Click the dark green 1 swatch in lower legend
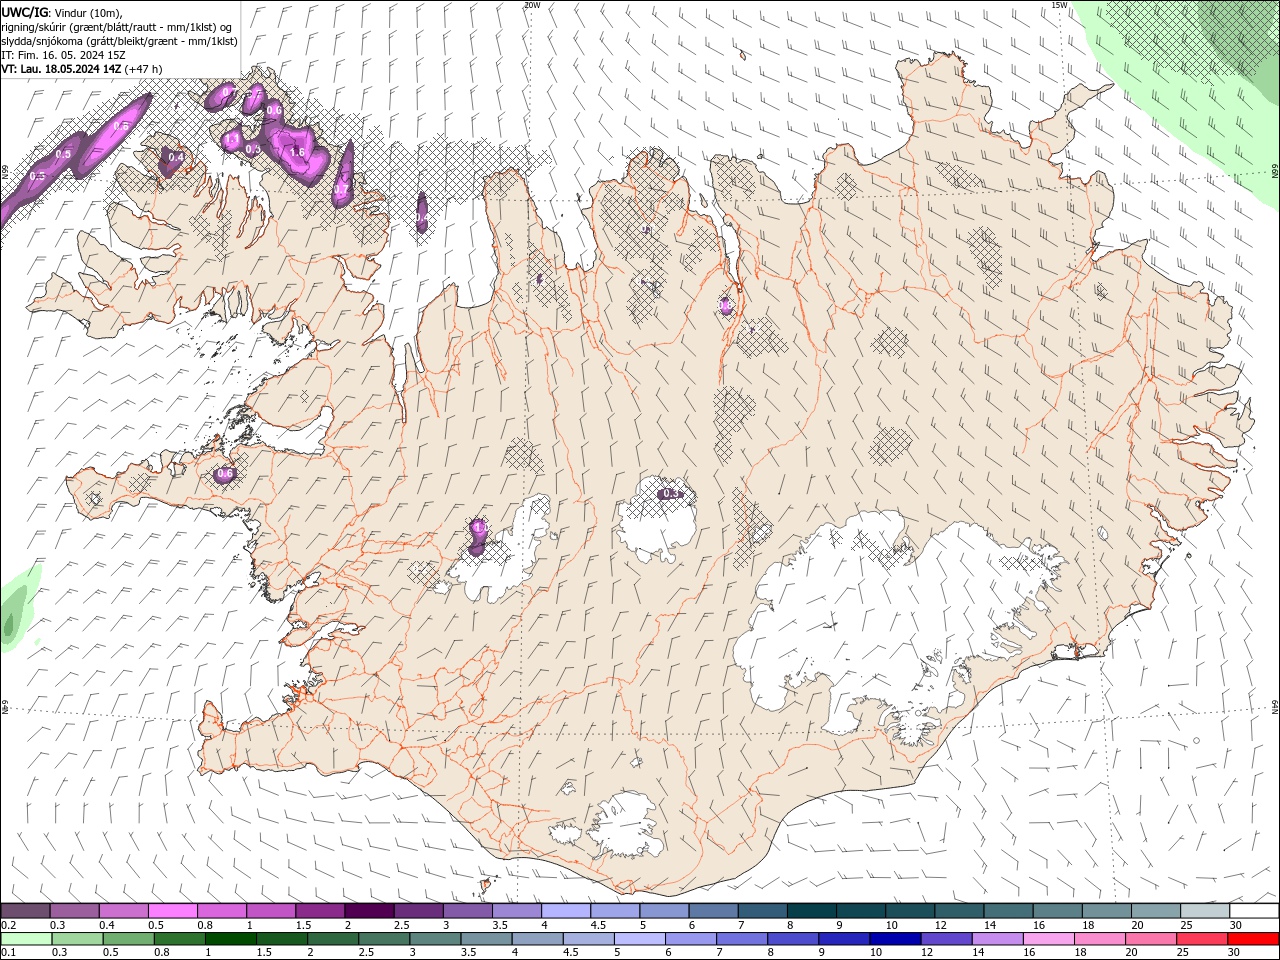This screenshot has height=960, width=1280. (x=230, y=939)
